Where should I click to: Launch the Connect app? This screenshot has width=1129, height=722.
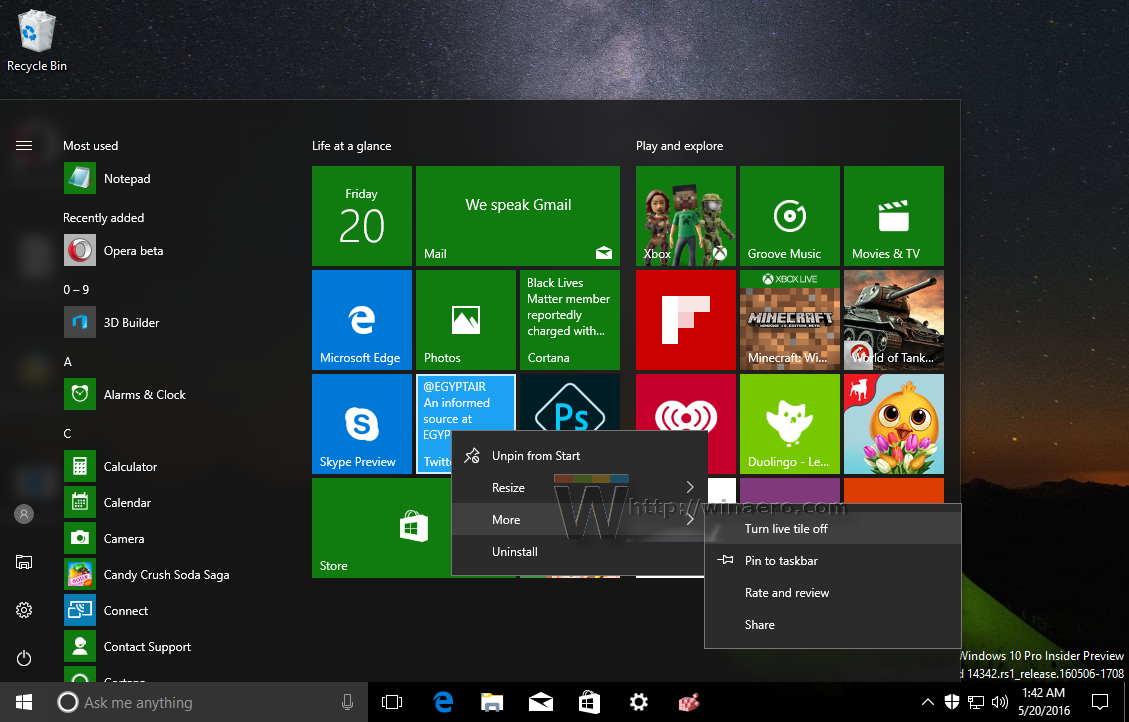click(x=106, y=610)
